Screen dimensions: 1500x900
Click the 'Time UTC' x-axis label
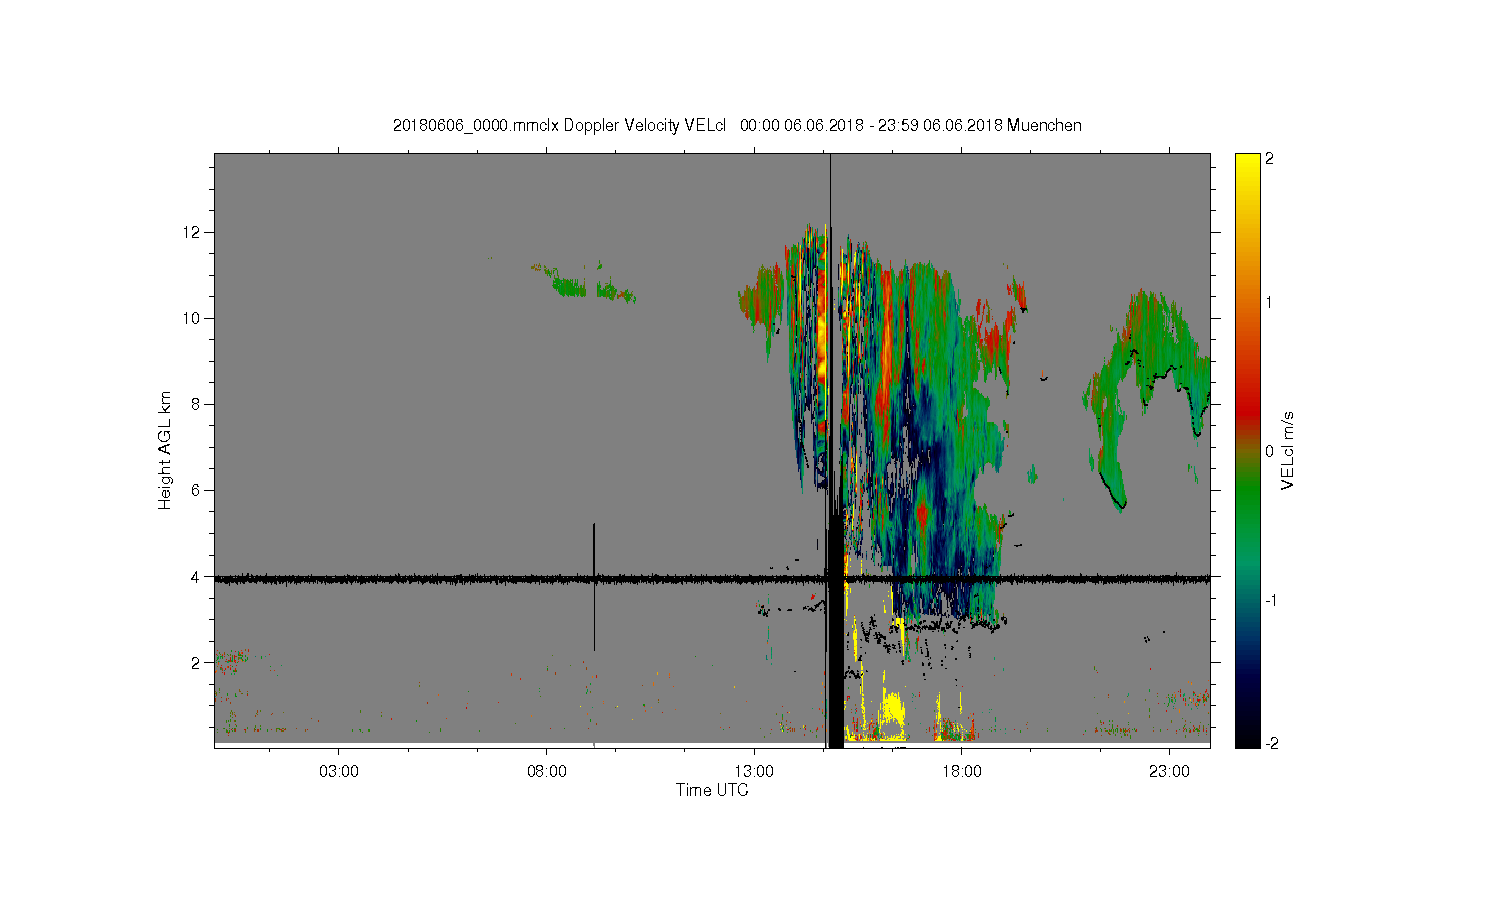point(711,790)
